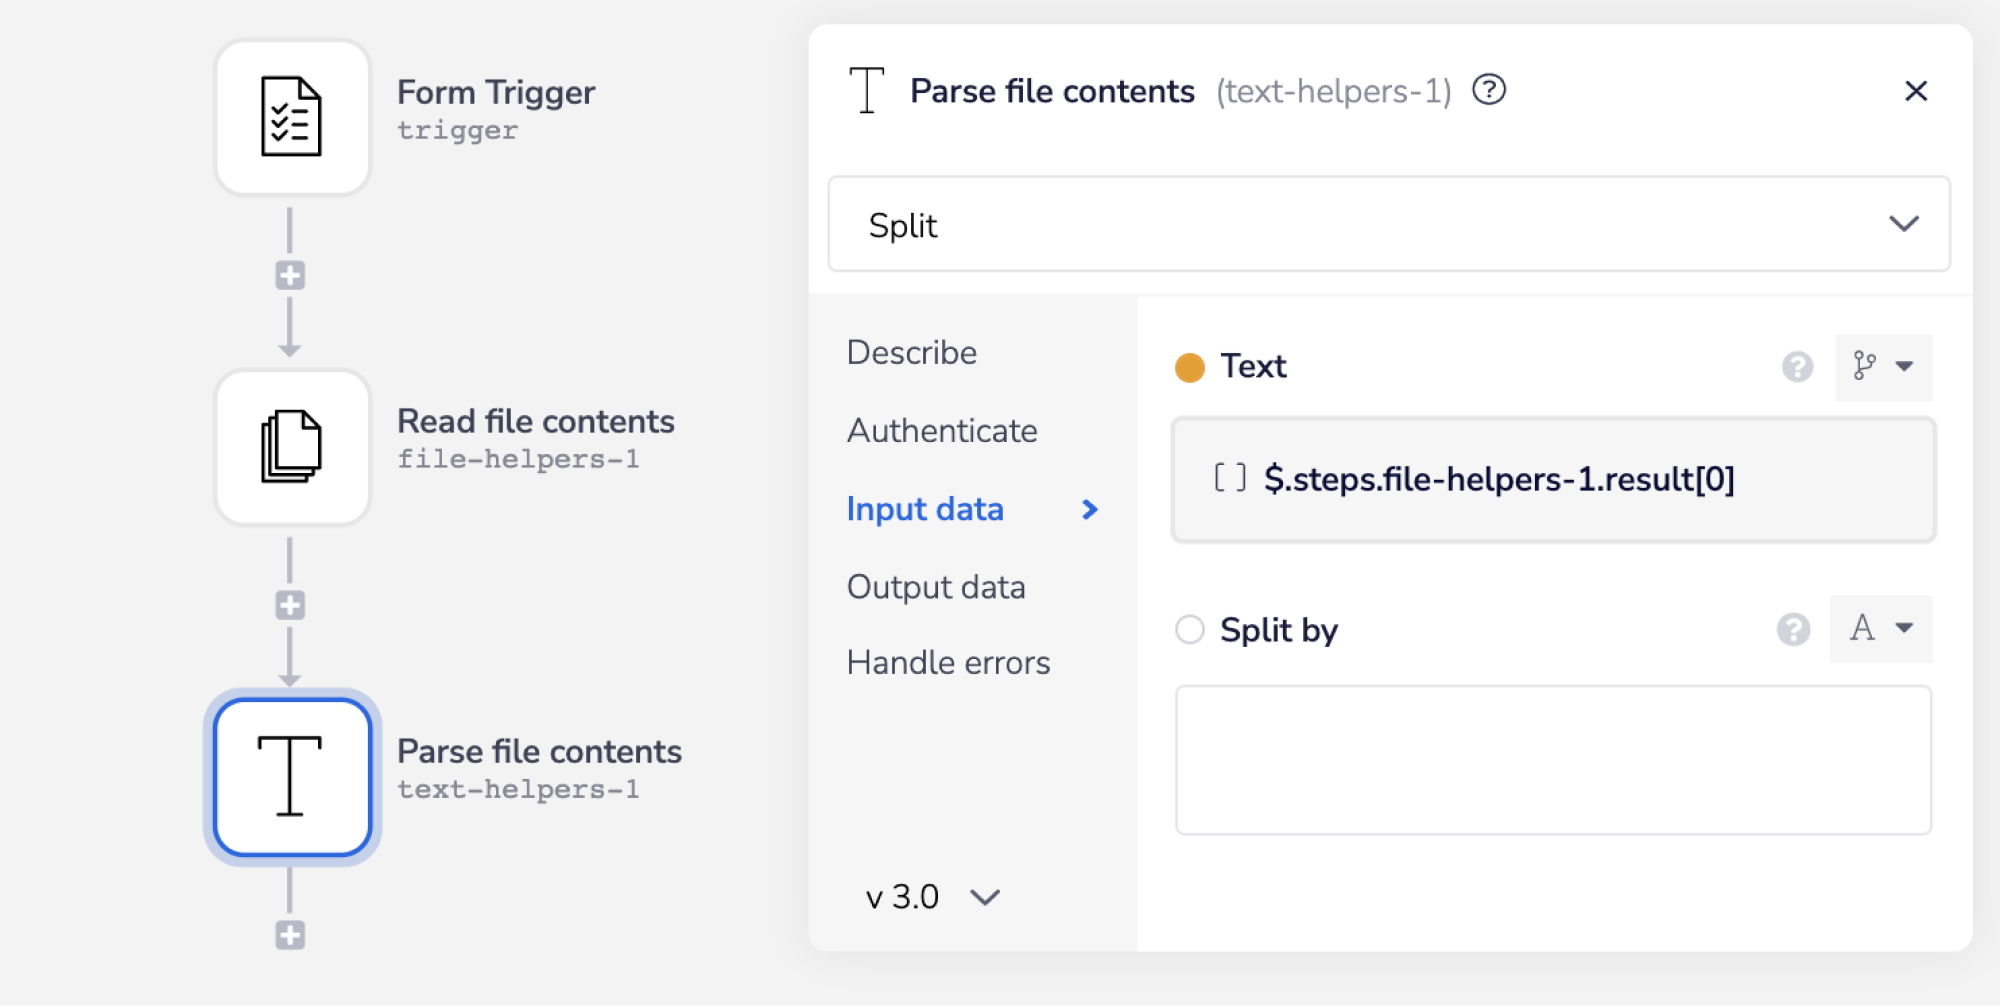
Task: Show help for the Text field
Action: click(x=1797, y=367)
